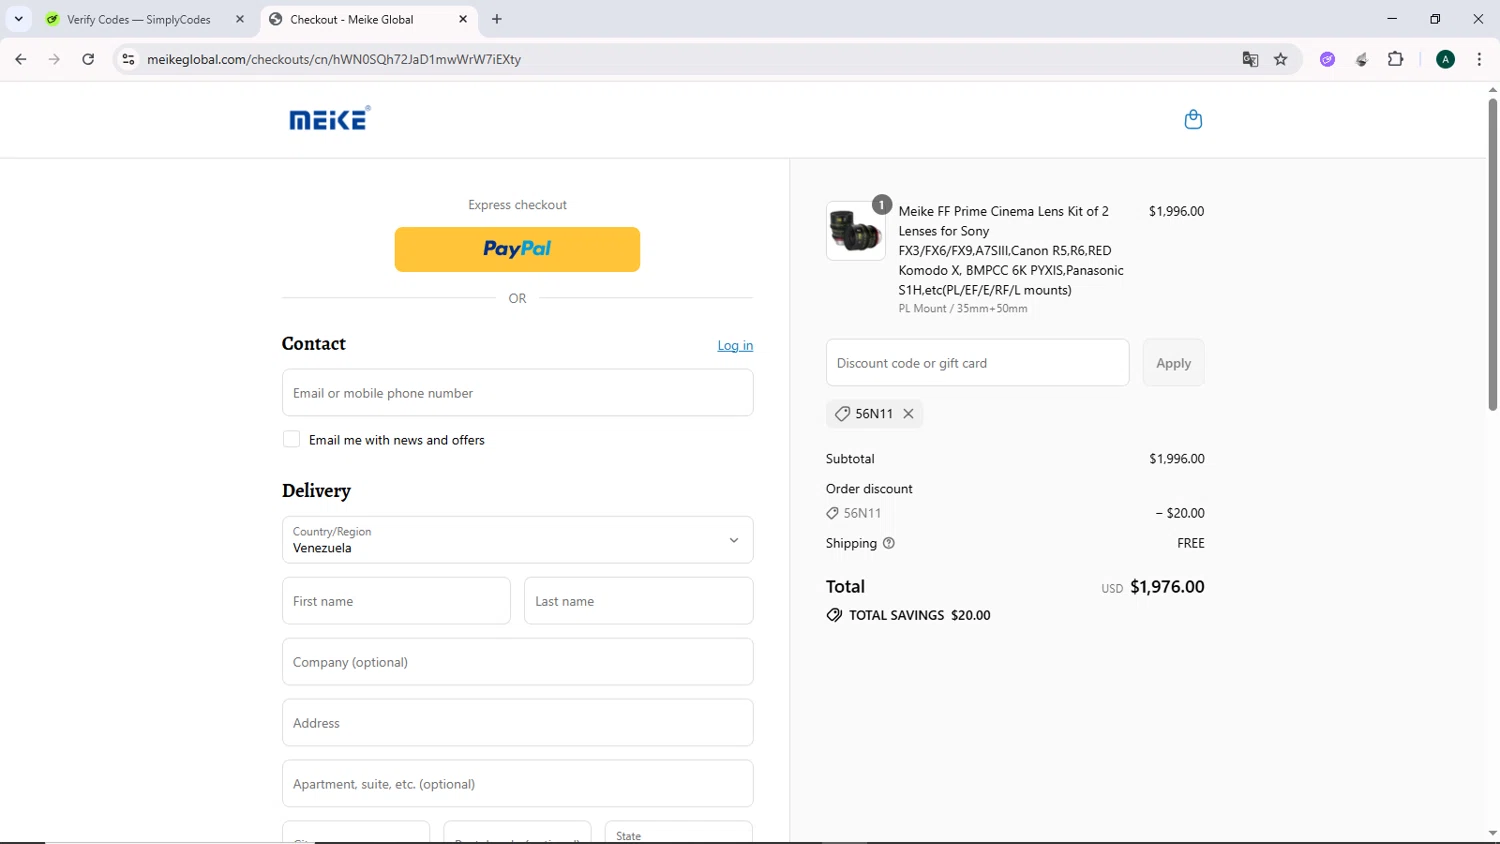
Task: Restore down the browser window
Action: point(1435,19)
